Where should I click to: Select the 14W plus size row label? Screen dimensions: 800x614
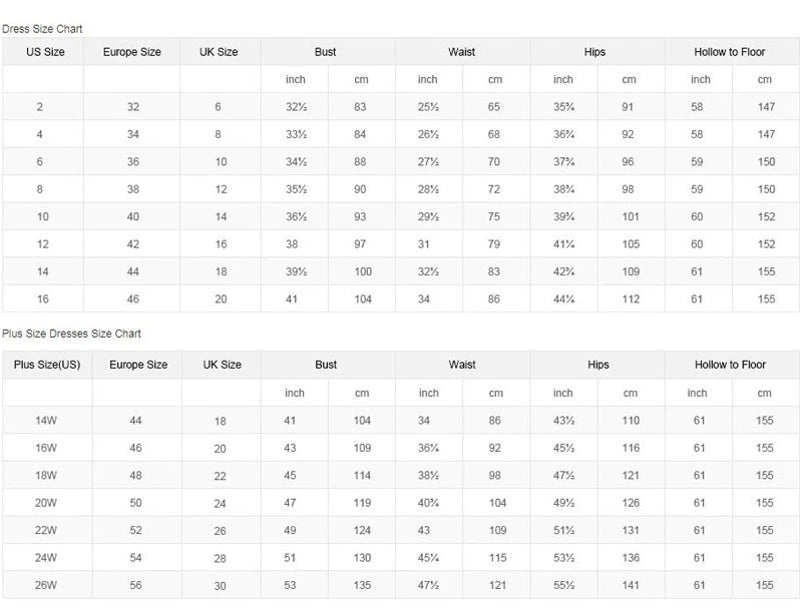coord(46,421)
